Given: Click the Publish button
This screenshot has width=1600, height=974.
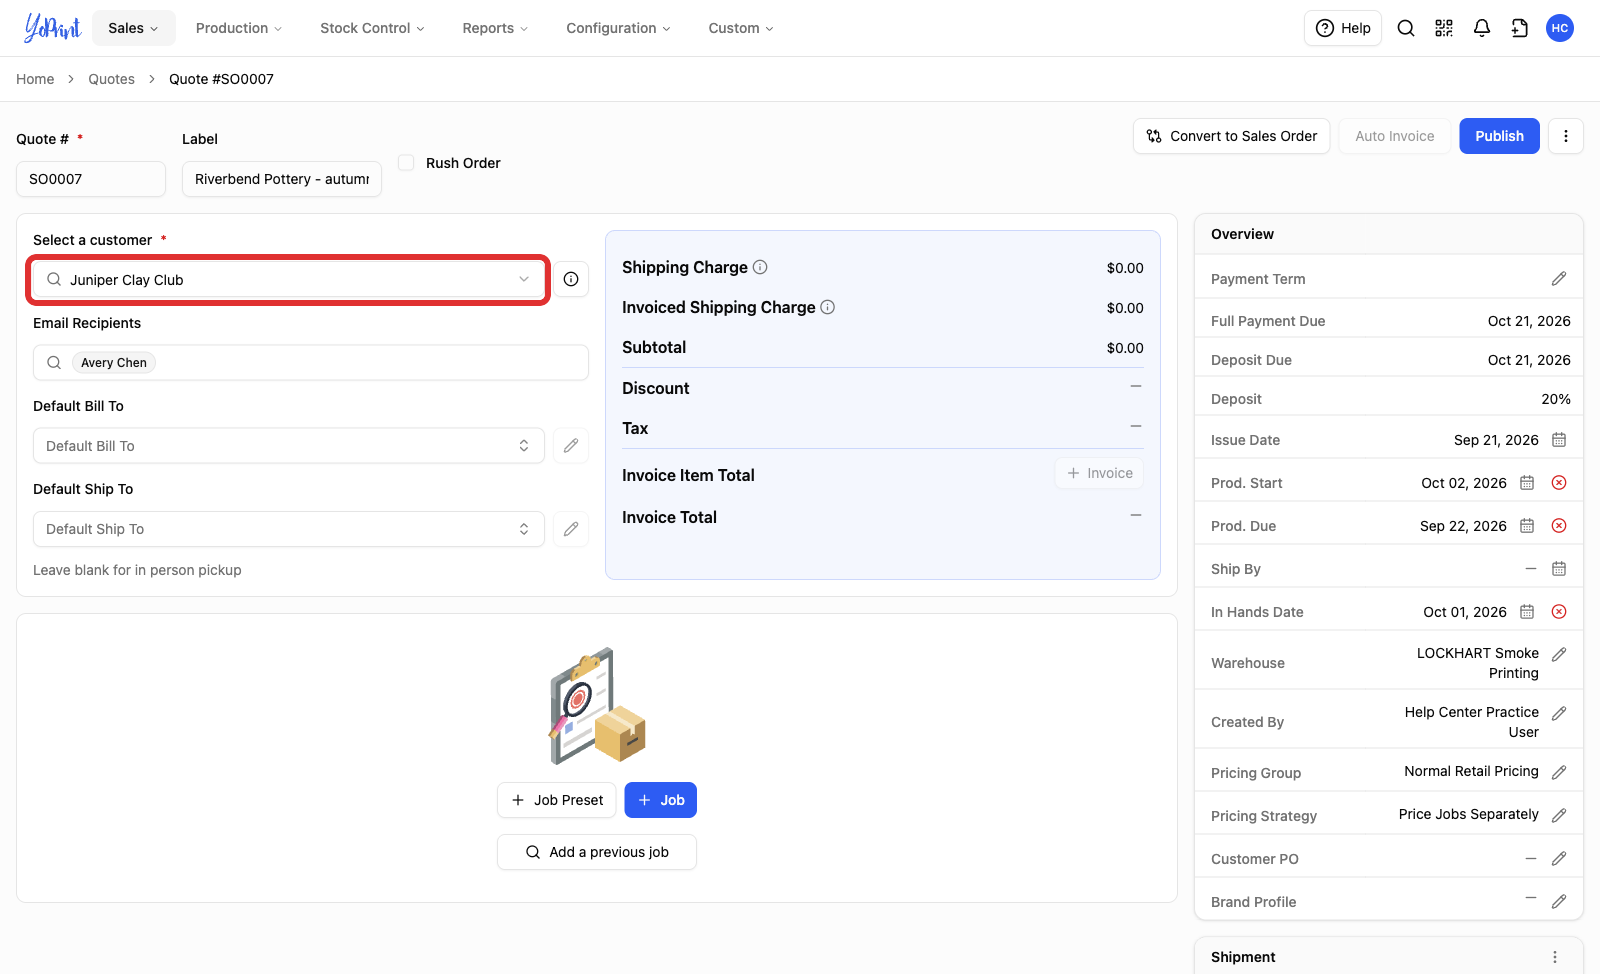Looking at the screenshot, I should (1499, 136).
